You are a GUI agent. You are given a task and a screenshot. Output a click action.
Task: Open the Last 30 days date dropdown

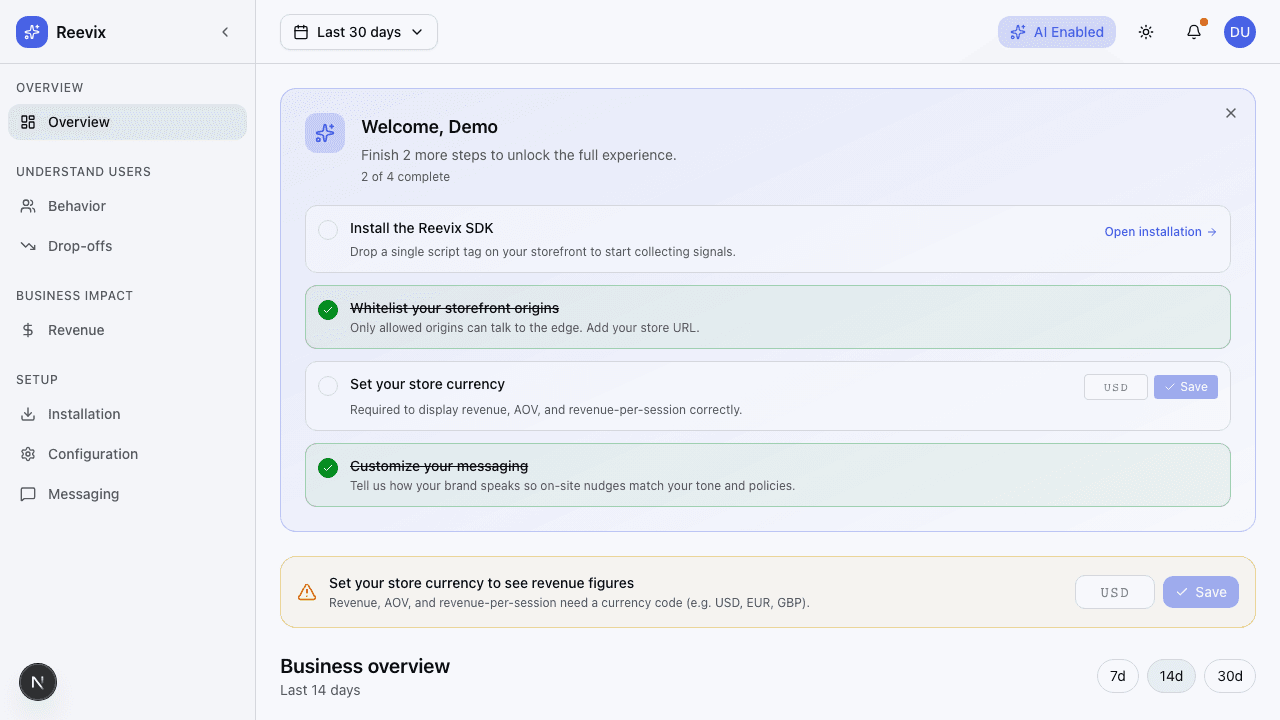pyautogui.click(x=359, y=32)
